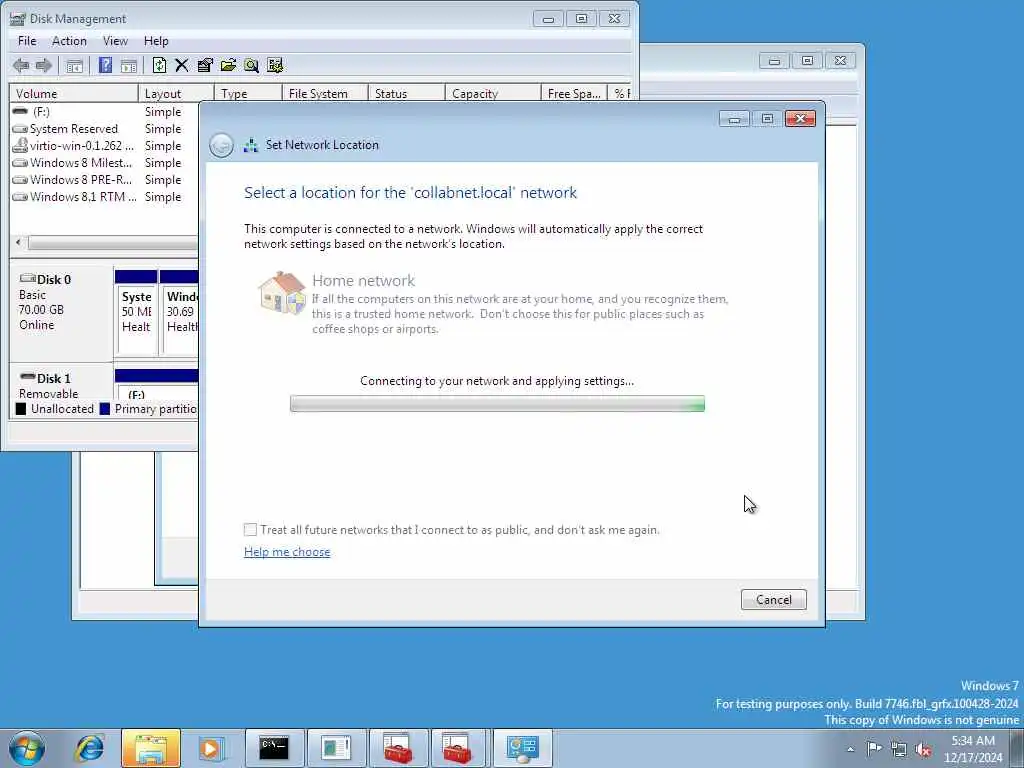Screen dimensions: 1024x768
Task: Open Windows Media Player from the taskbar
Action: click(211, 748)
